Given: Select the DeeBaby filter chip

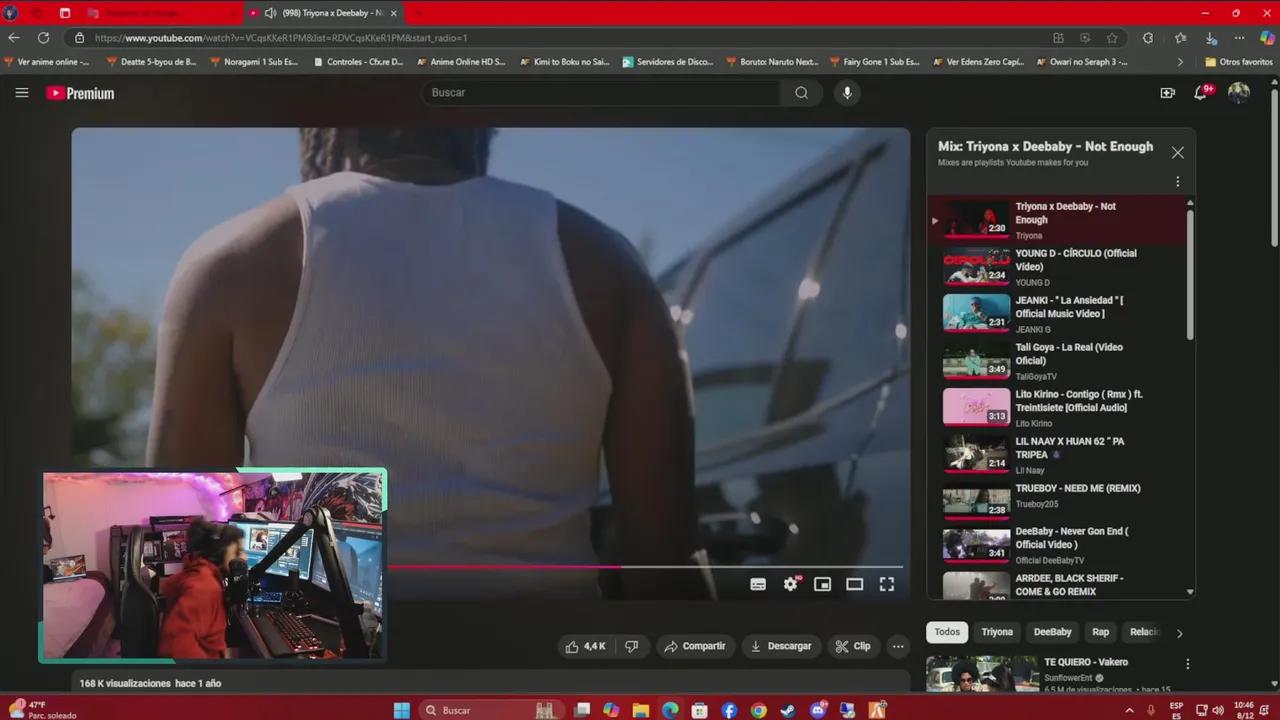Looking at the screenshot, I should 1052,632.
